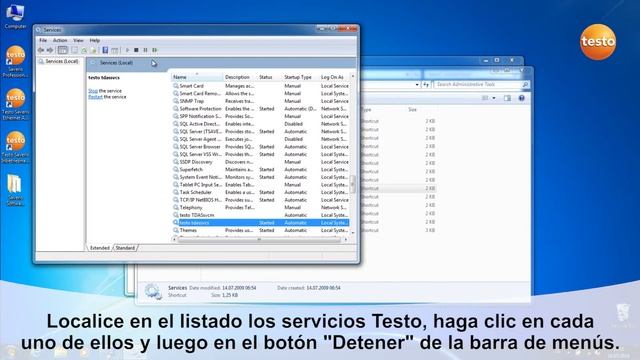Click the search magnifier in Explorer window
This screenshot has width=640, height=360.
[525, 84]
